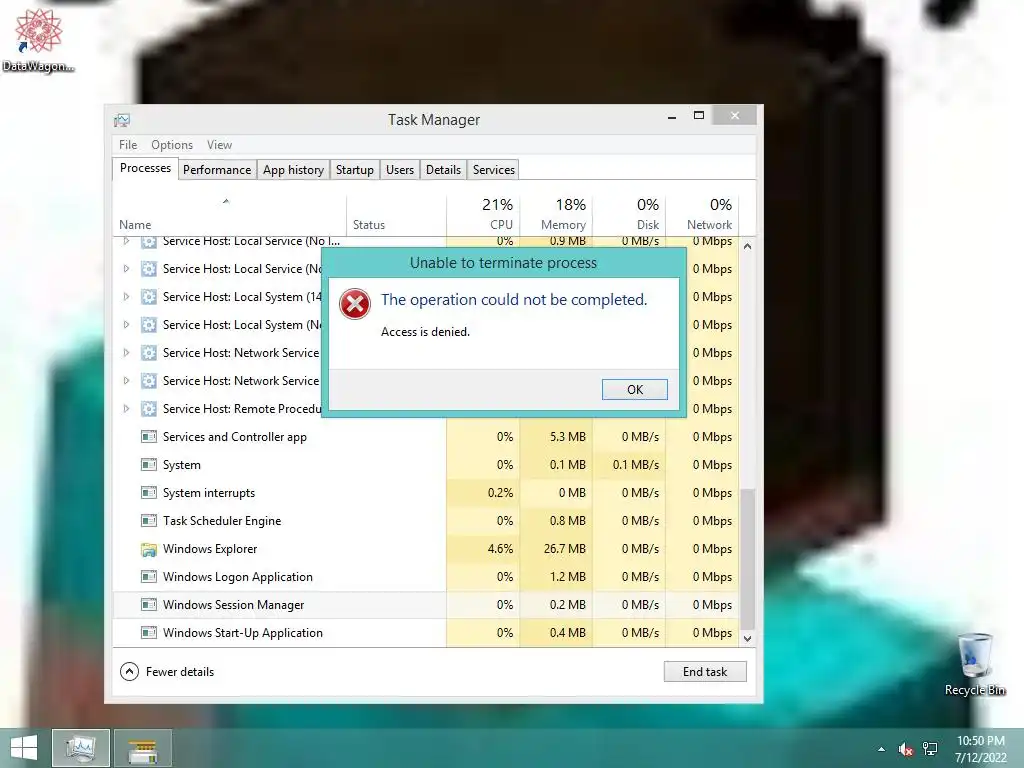Select the System interrupts row
This screenshot has height=768, width=1024.
(x=426, y=492)
